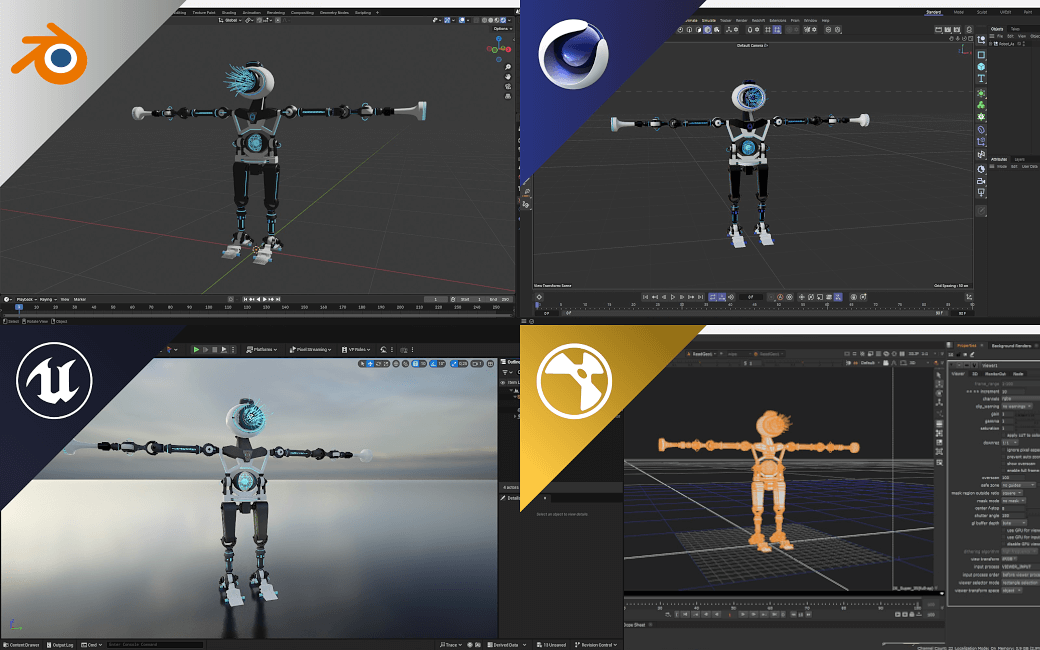Viewport: 1040px width, 650px height.
Task: Open Blender's Playback dropdown in timeline
Action: coord(23,299)
